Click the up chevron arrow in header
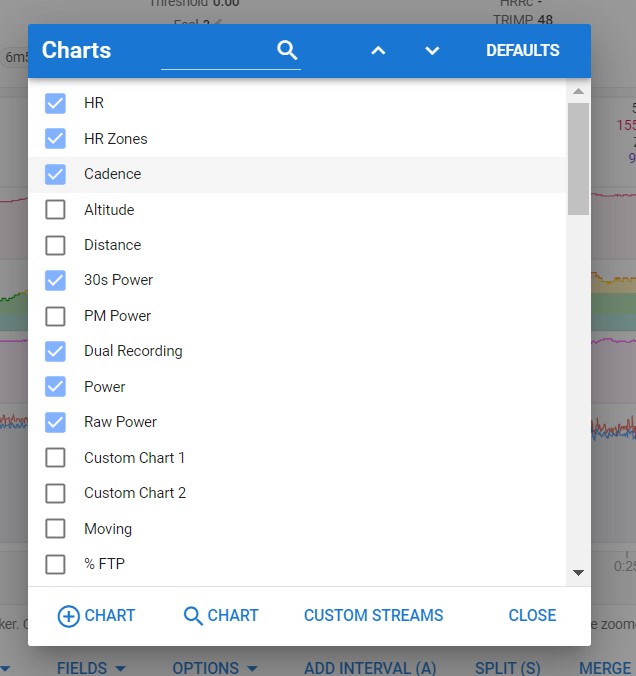This screenshot has width=636, height=676. tap(378, 51)
